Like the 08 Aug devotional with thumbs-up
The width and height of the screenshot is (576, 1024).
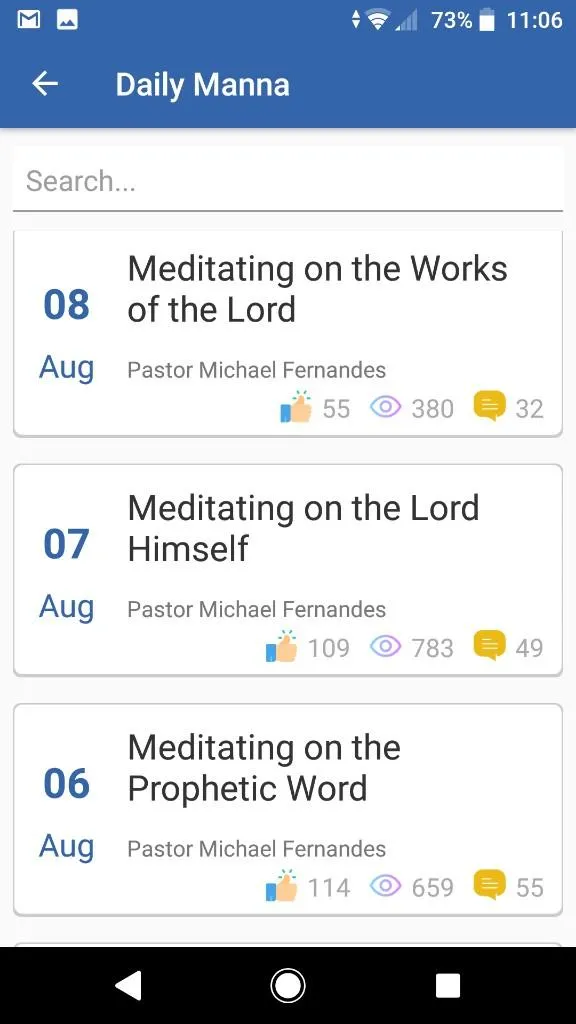(296, 408)
